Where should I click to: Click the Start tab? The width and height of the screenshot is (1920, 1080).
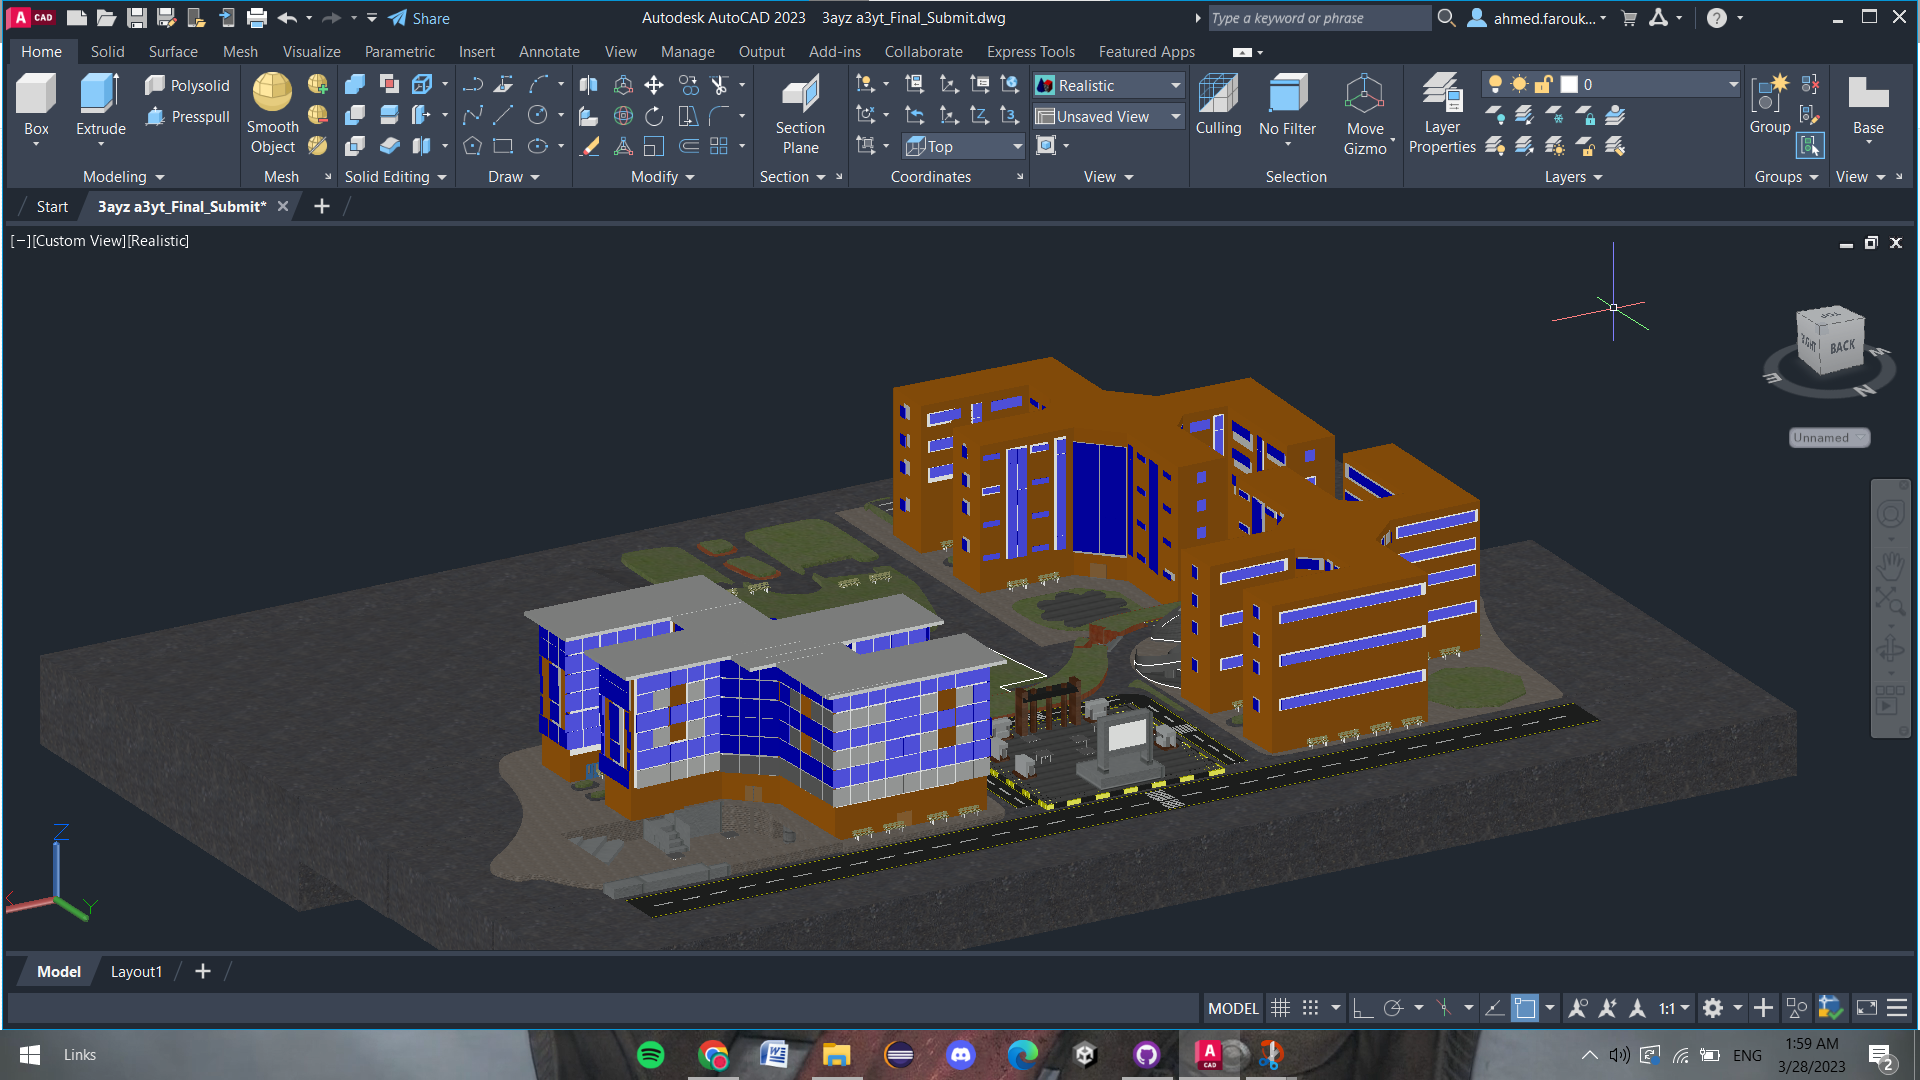[51, 206]
